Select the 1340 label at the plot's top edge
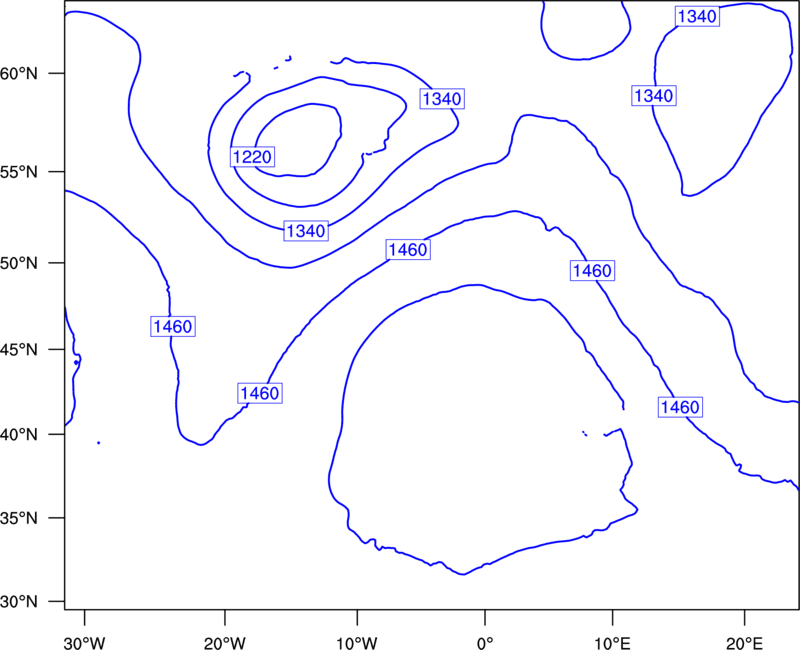This screenshot has height=650, width=800. coord(697,16)
